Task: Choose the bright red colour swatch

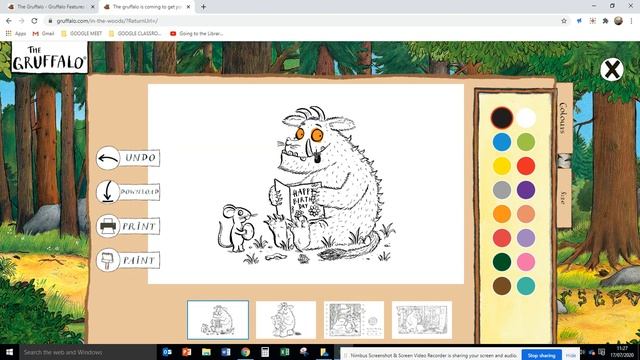Action: pos(526,166)
